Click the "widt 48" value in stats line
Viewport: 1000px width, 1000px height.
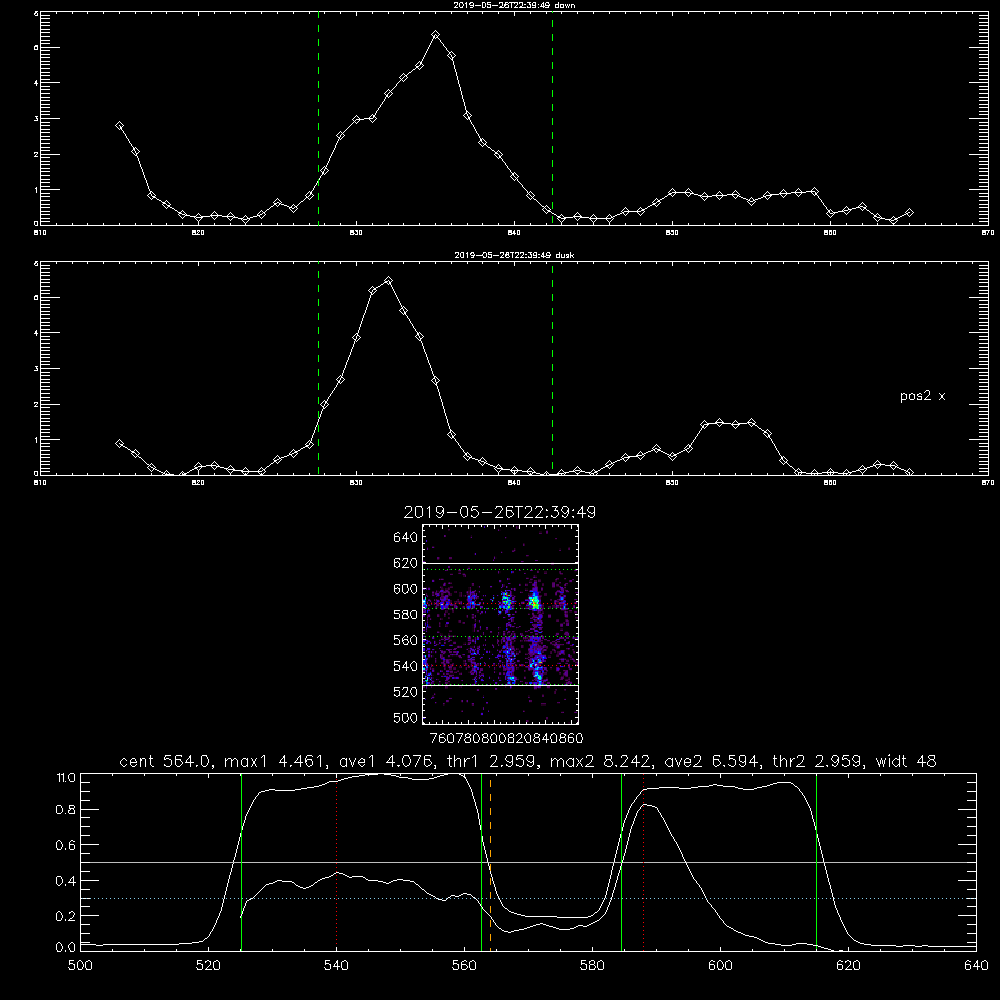[x=906, y=761]
